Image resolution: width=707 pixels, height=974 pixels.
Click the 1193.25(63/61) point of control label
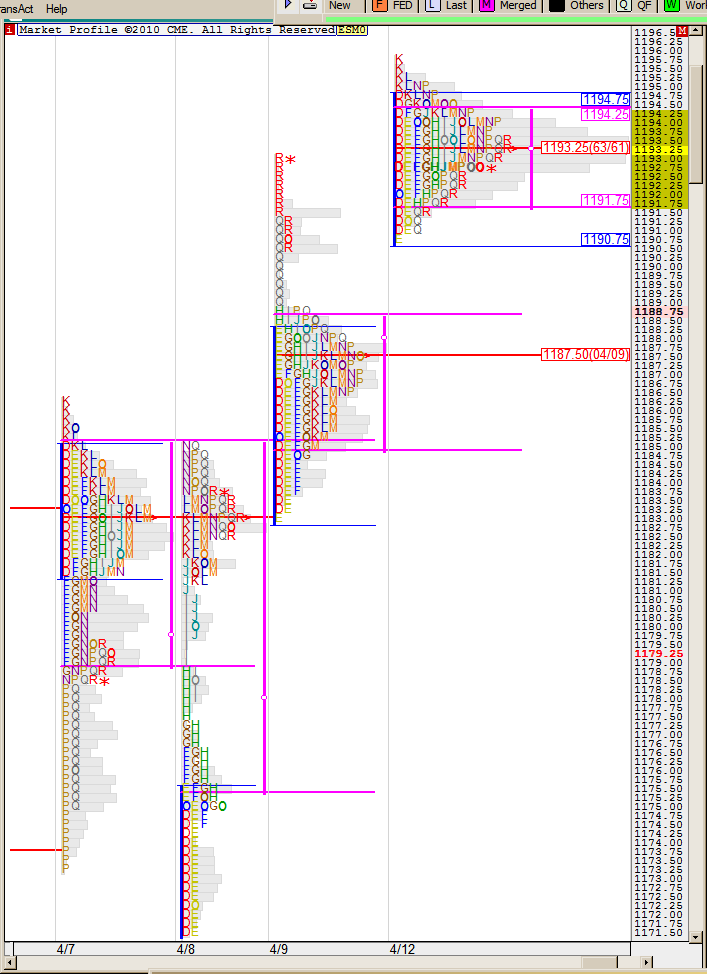pos(585,147)
